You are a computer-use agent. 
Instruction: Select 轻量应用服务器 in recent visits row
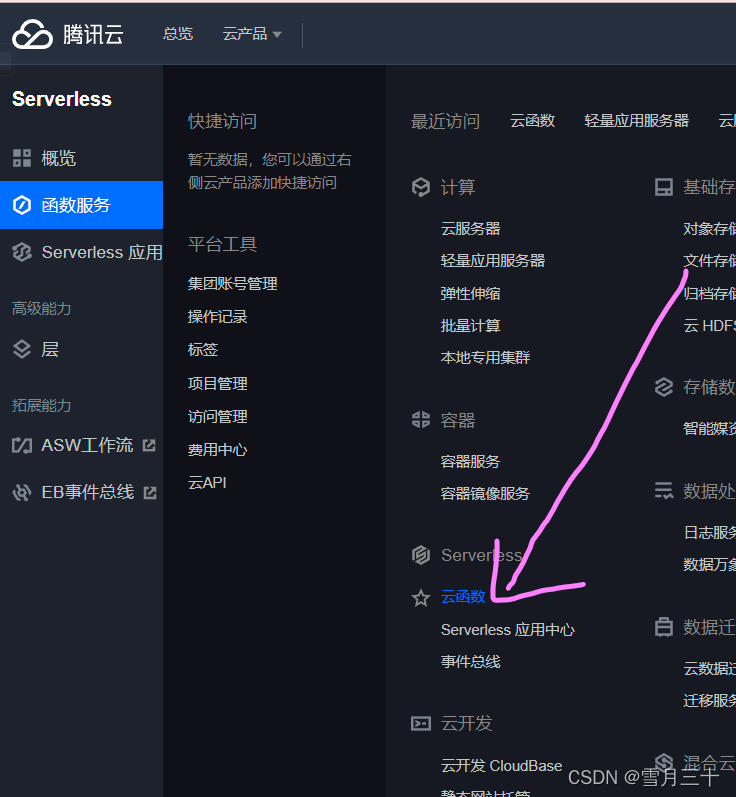pos(636,121)
